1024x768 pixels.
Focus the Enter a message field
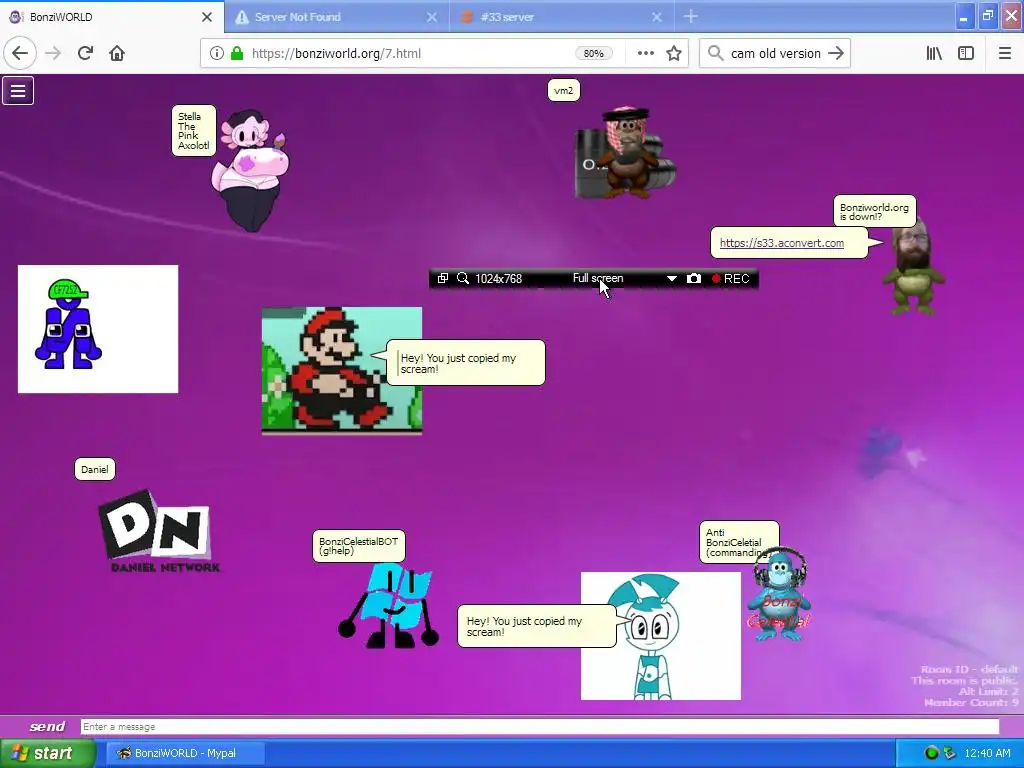tap(539, 727)
